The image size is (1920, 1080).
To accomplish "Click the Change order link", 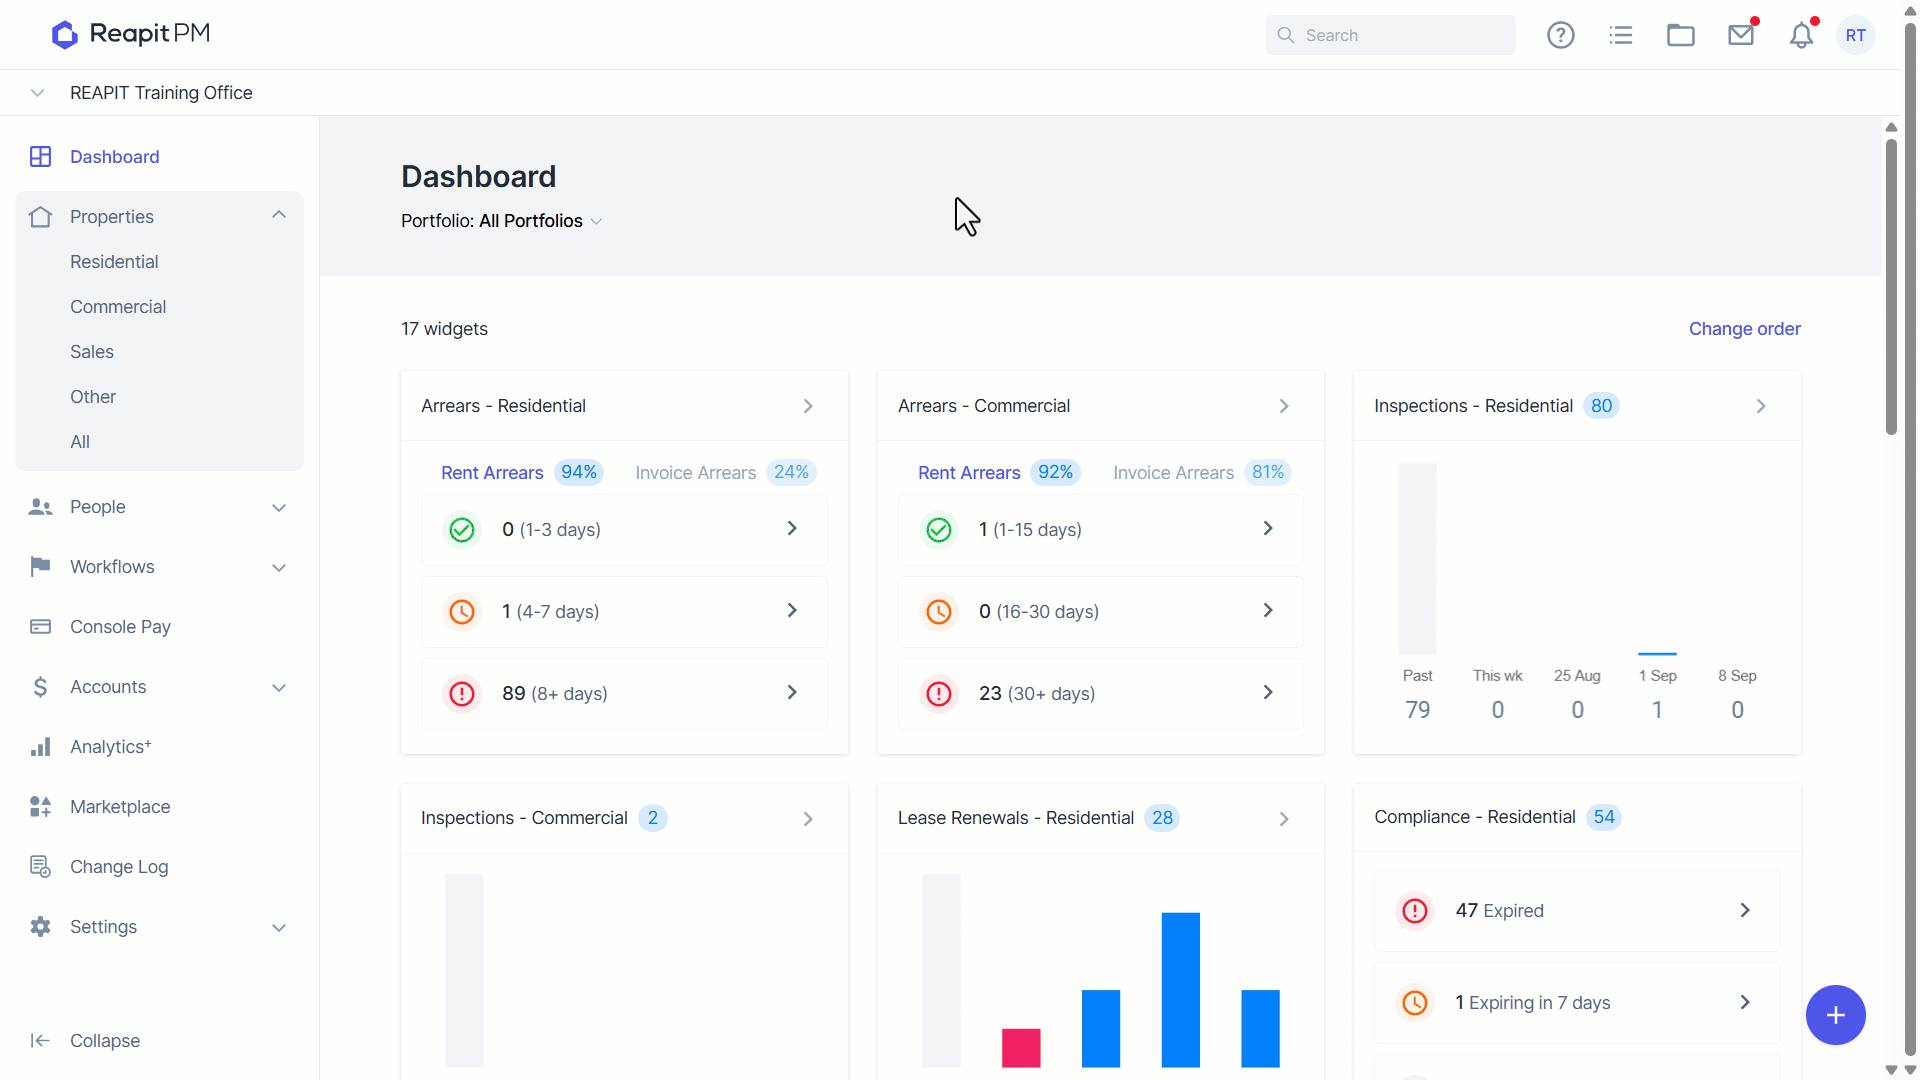I will coord(1744,329).
